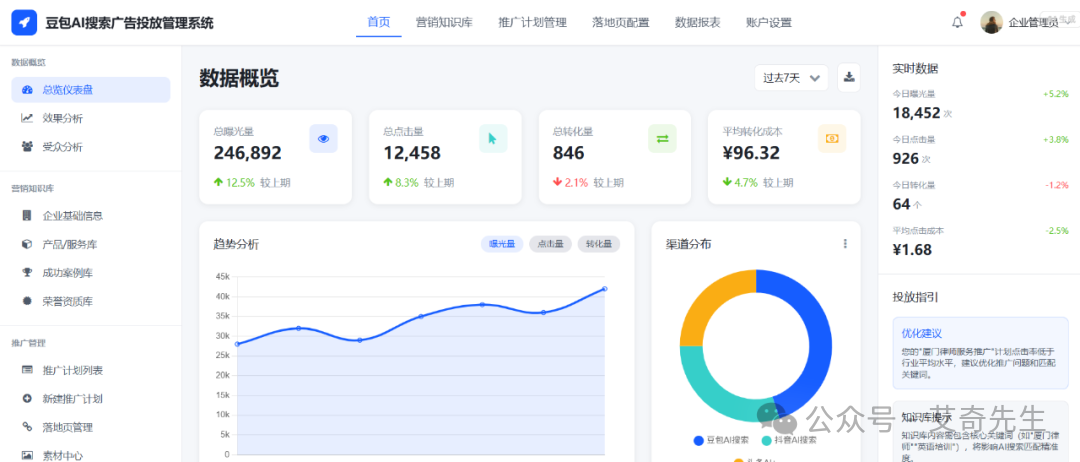This screenshot has height=462, width=1080.
Task: Click the rocket logo icon
Action: [x=24, y=23]
